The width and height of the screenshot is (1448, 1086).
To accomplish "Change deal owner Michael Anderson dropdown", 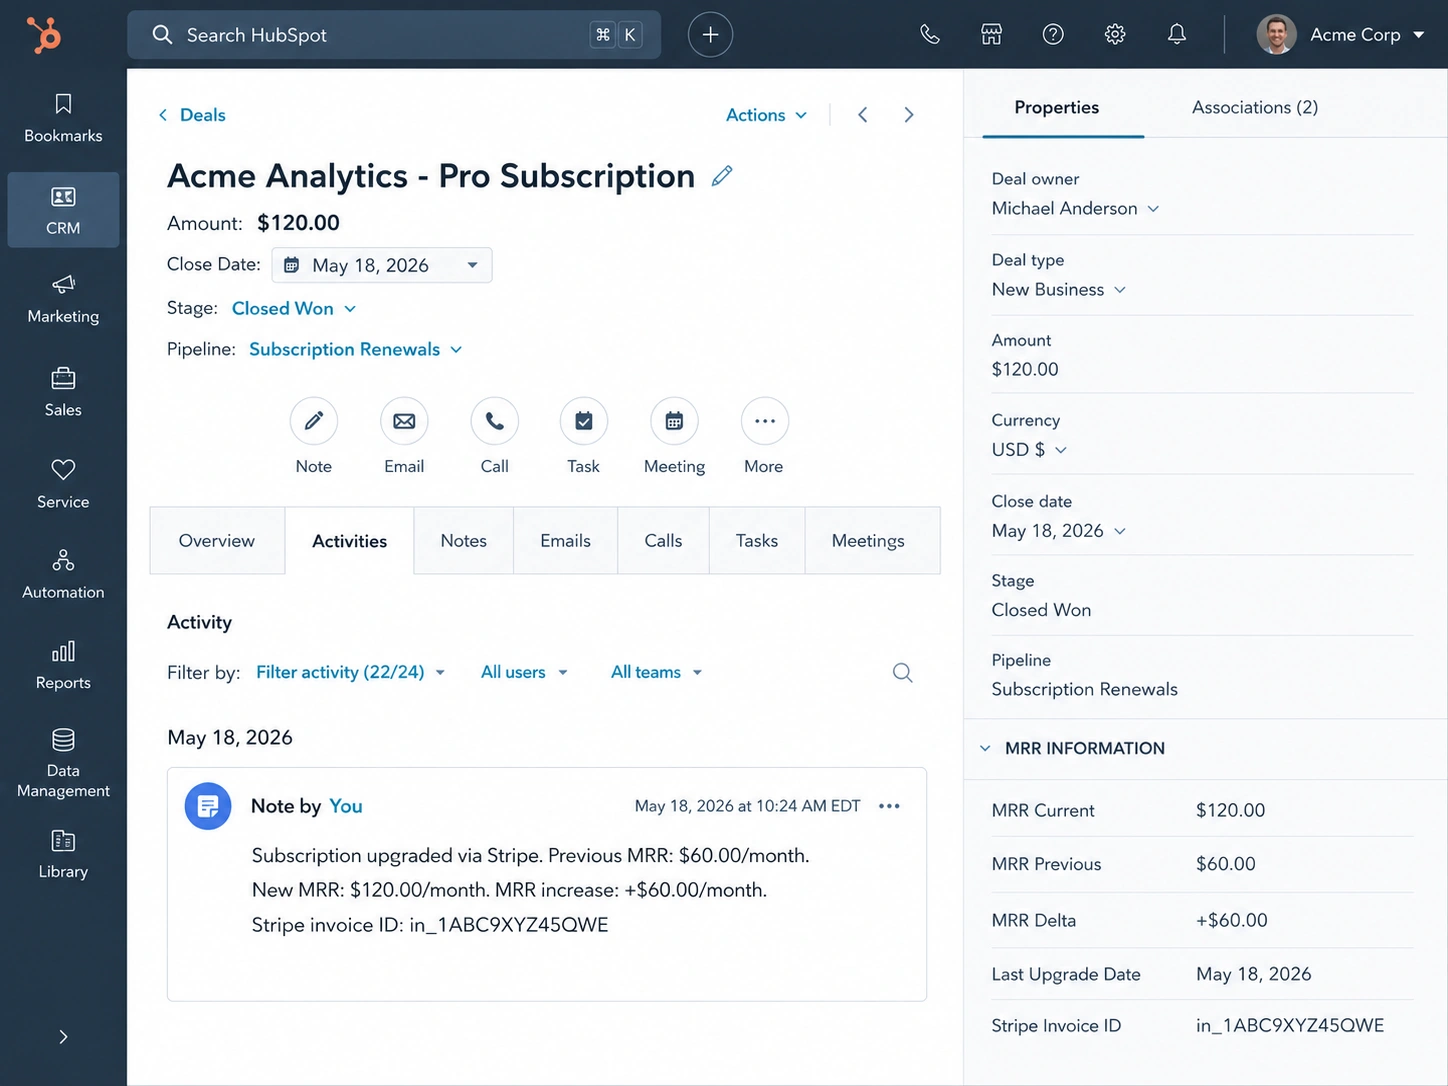I will [x=1075, y=208].
